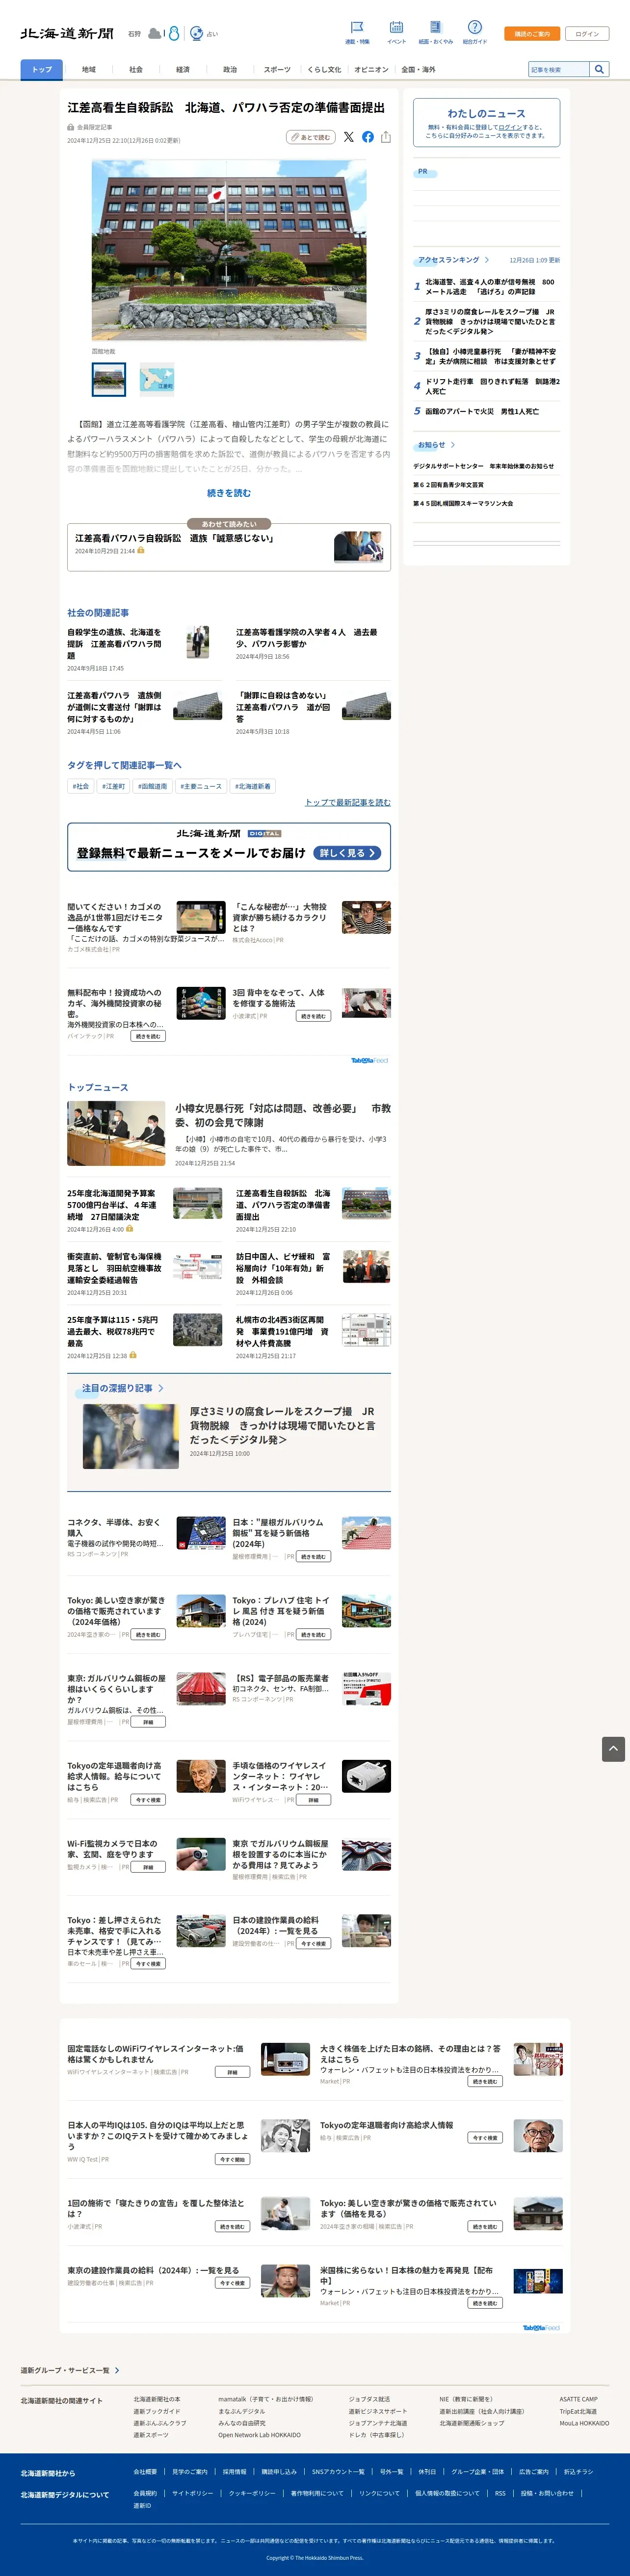
Task: Select the トップ tab
Action: click(x=41, y=69)
